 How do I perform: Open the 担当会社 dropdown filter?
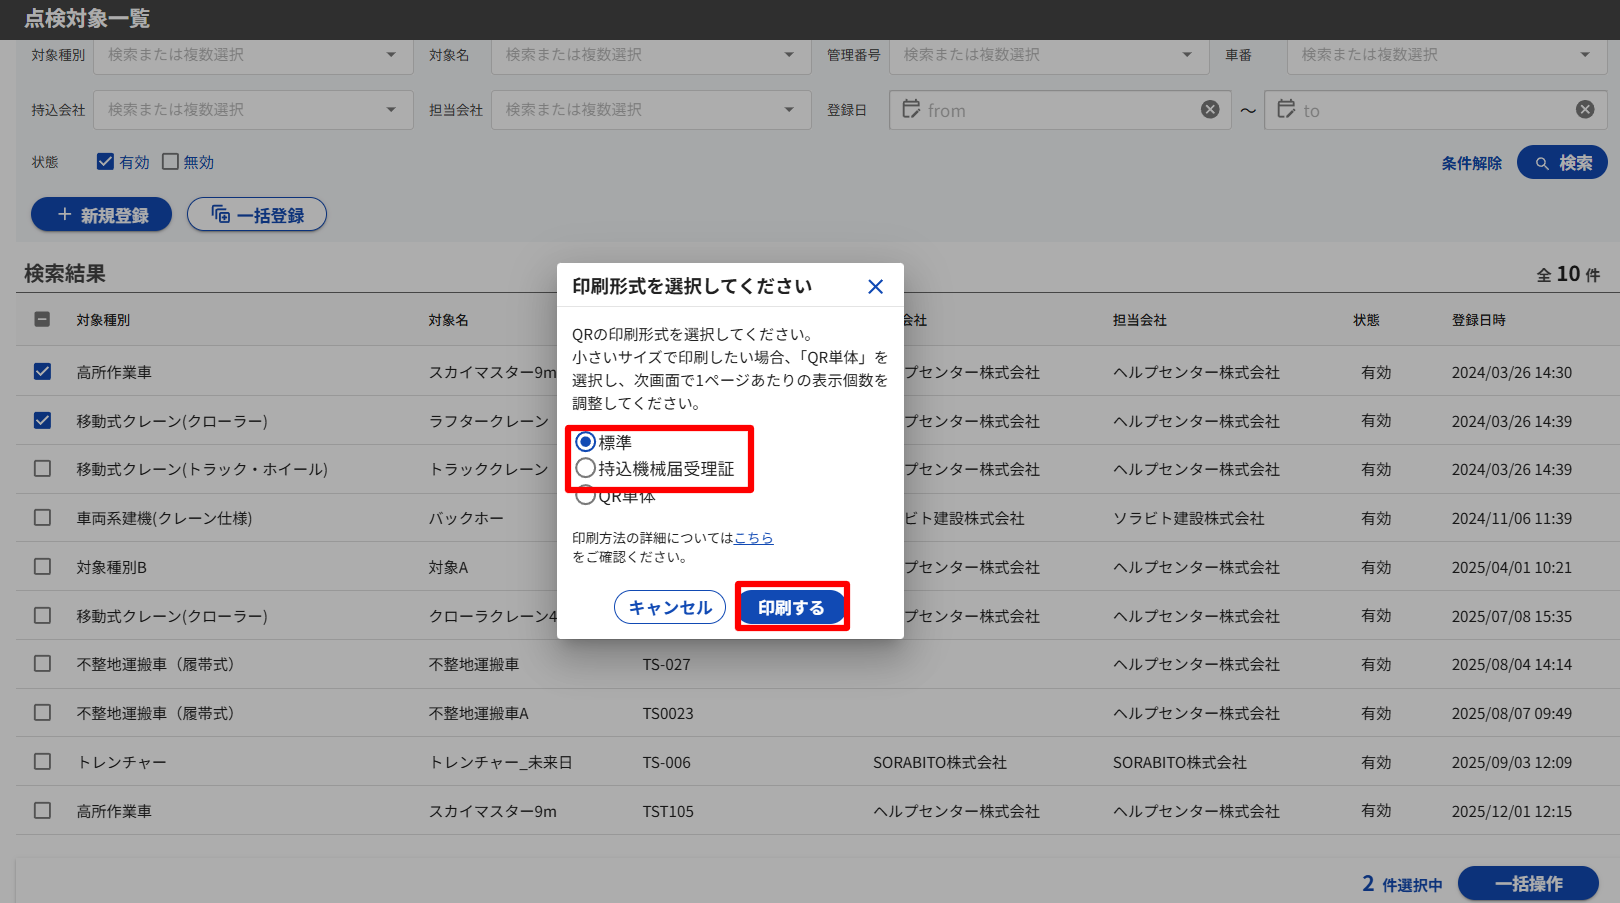[651, 110]
